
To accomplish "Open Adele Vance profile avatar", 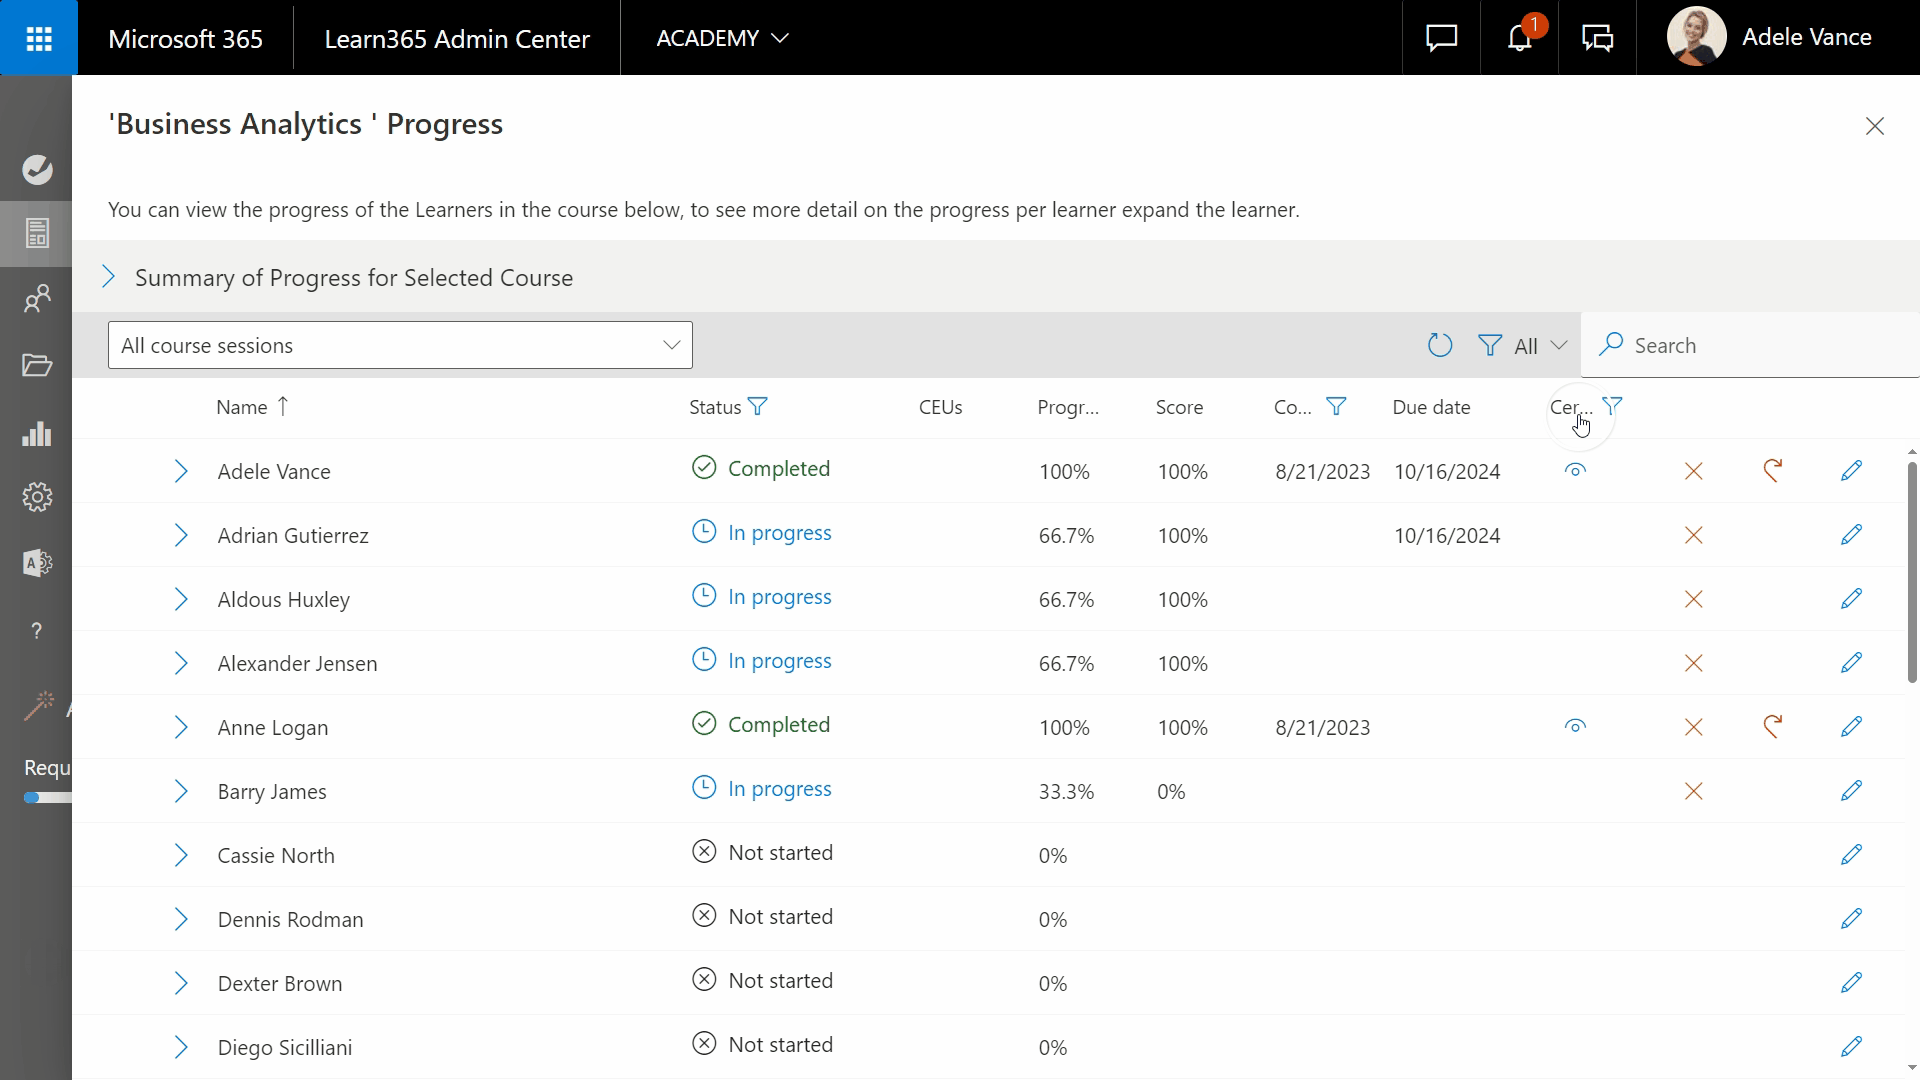I will tap(1696, 37).
